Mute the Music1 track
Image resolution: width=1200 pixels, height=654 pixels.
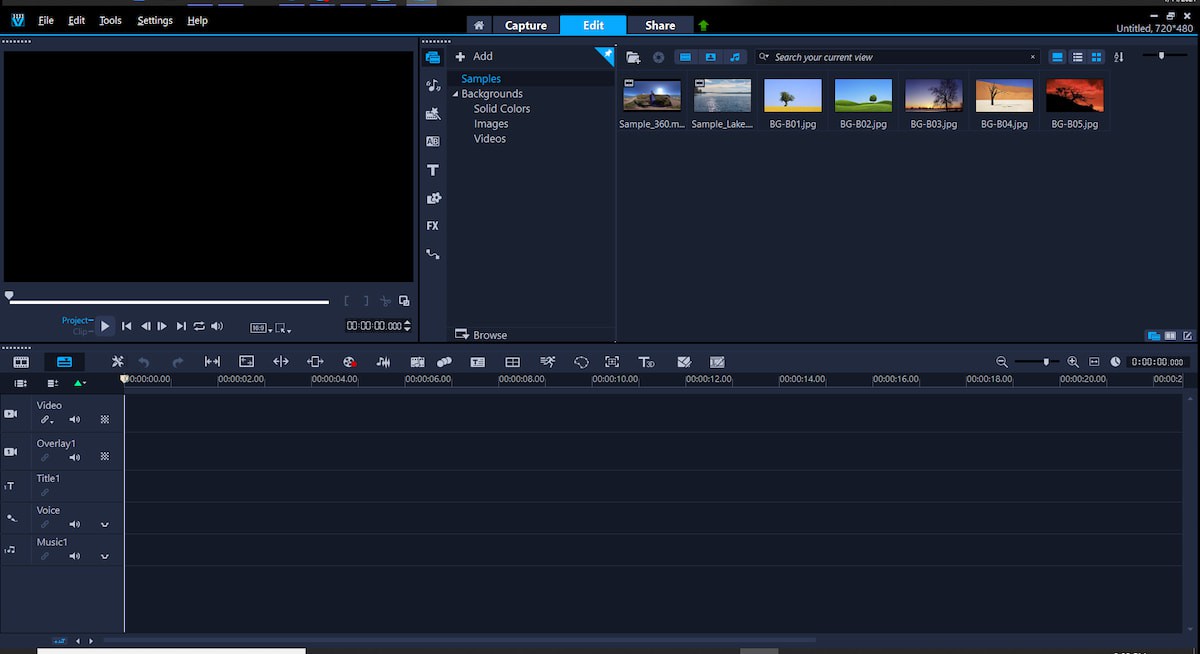tap(74, 555)
